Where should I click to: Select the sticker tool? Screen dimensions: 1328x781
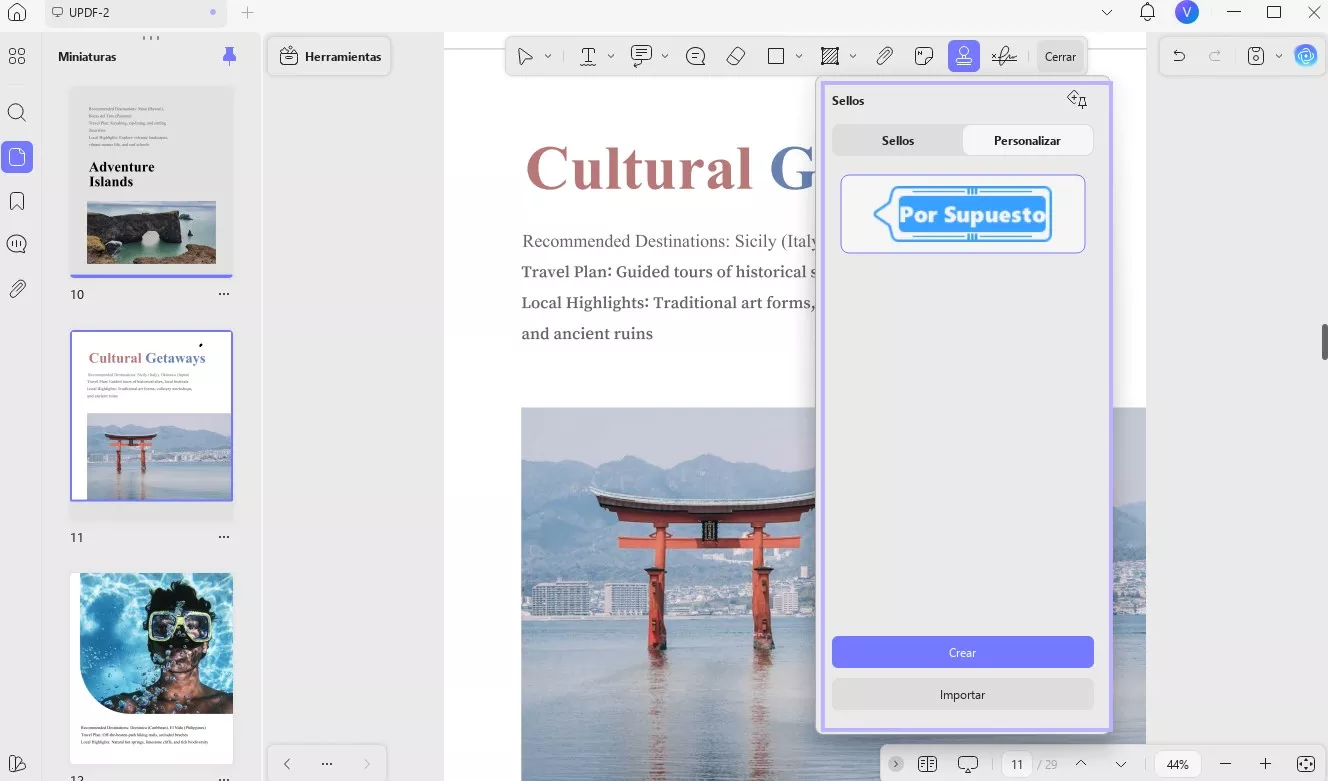924,57
